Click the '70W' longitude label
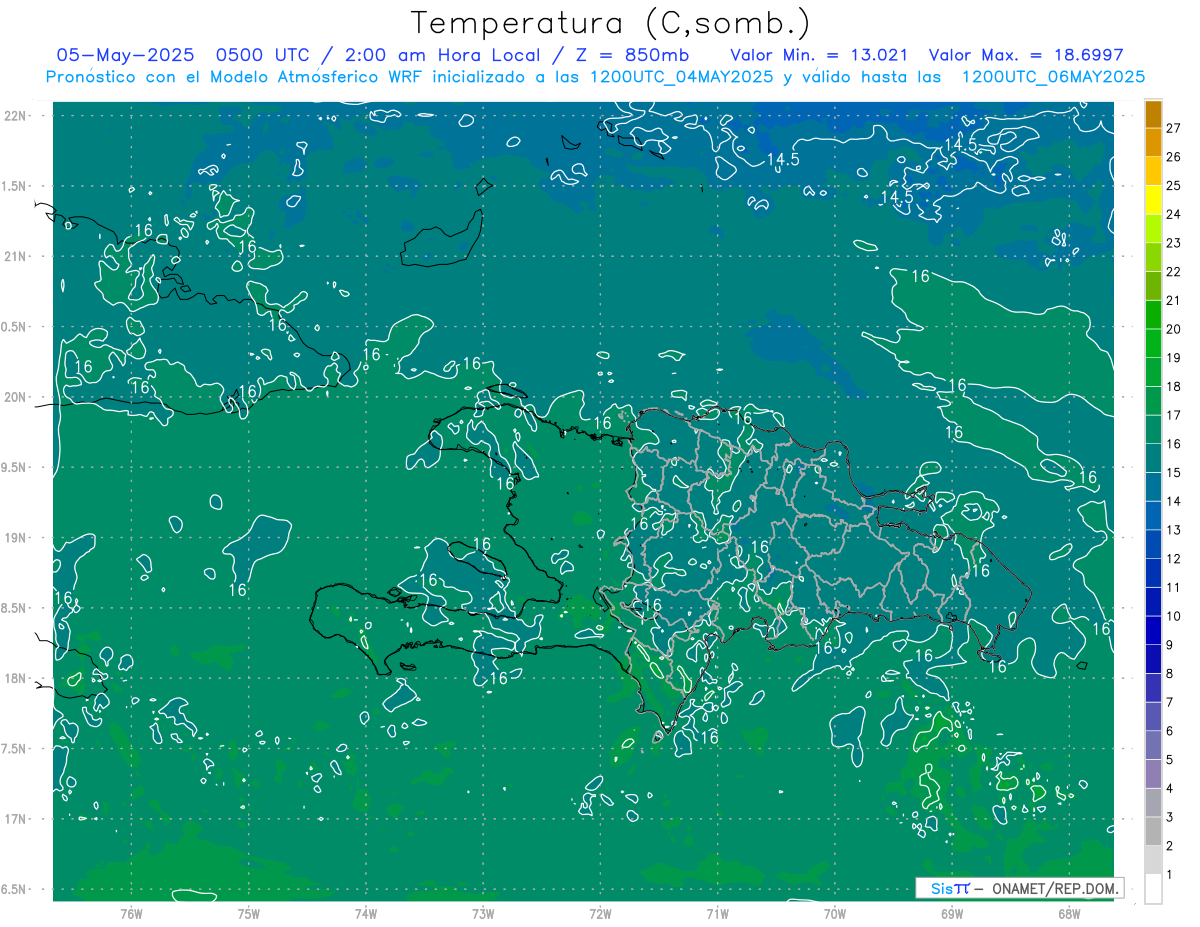This screenshot has width=1200, height=927. coord(835,913)
